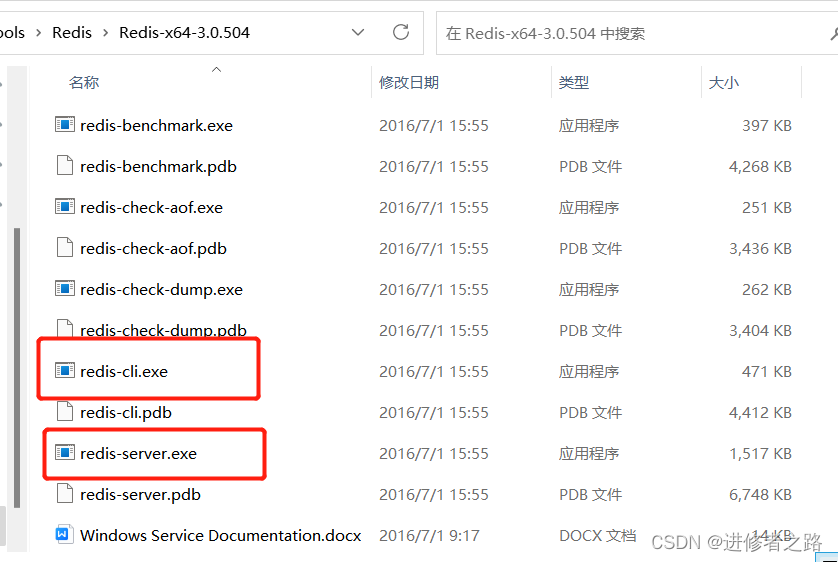Select the redis-check-dump.exe file name
The height and width of the screenshot is (562, 838).
pos(161,290)
